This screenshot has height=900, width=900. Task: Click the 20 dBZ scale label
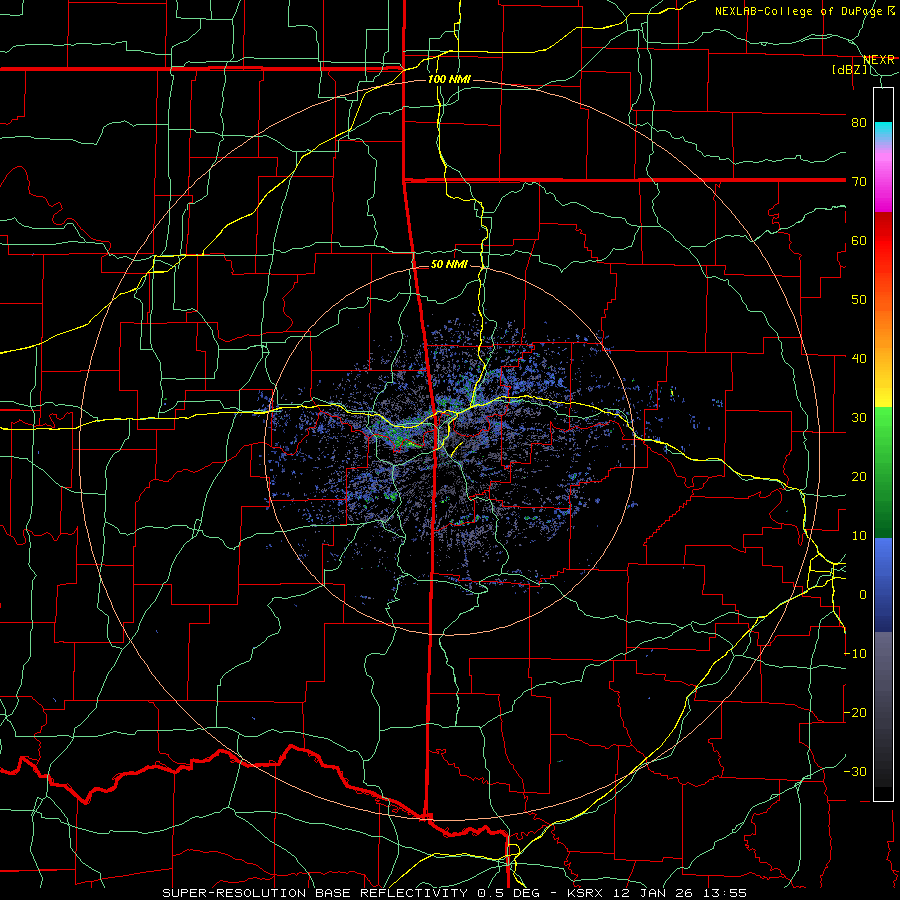pos(859,476)
